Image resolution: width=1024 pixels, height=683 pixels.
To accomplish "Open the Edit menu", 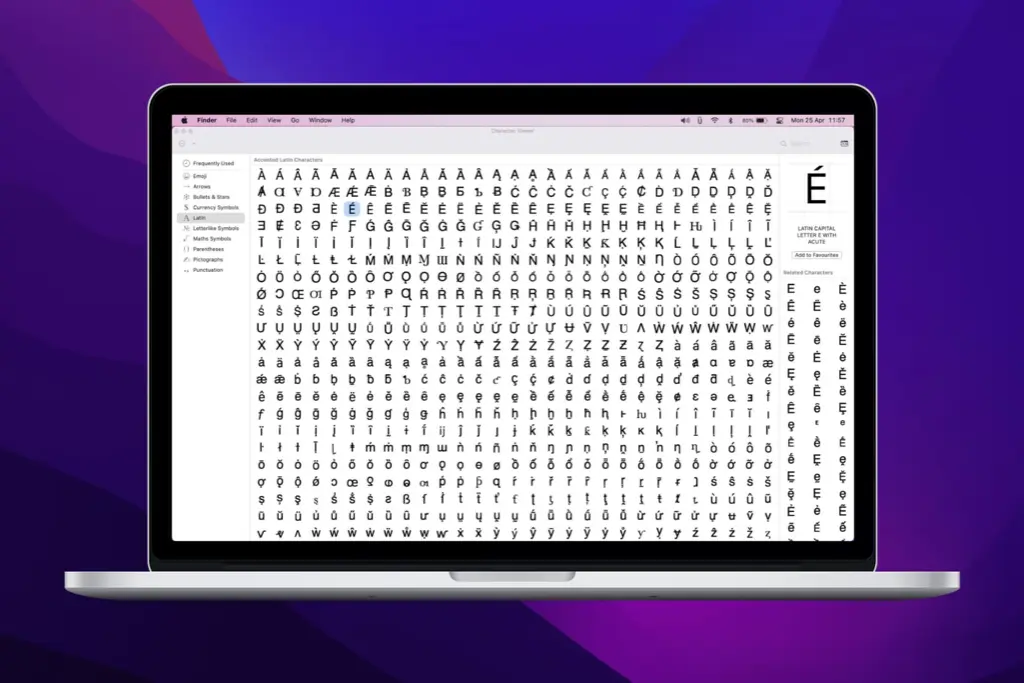I will 251,120.
